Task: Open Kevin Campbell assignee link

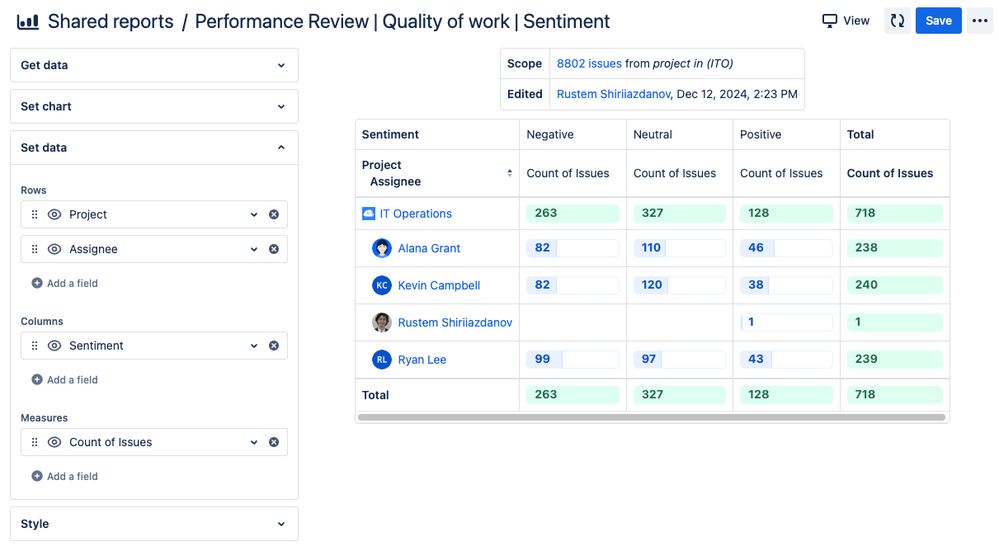Action: (439, 285)
